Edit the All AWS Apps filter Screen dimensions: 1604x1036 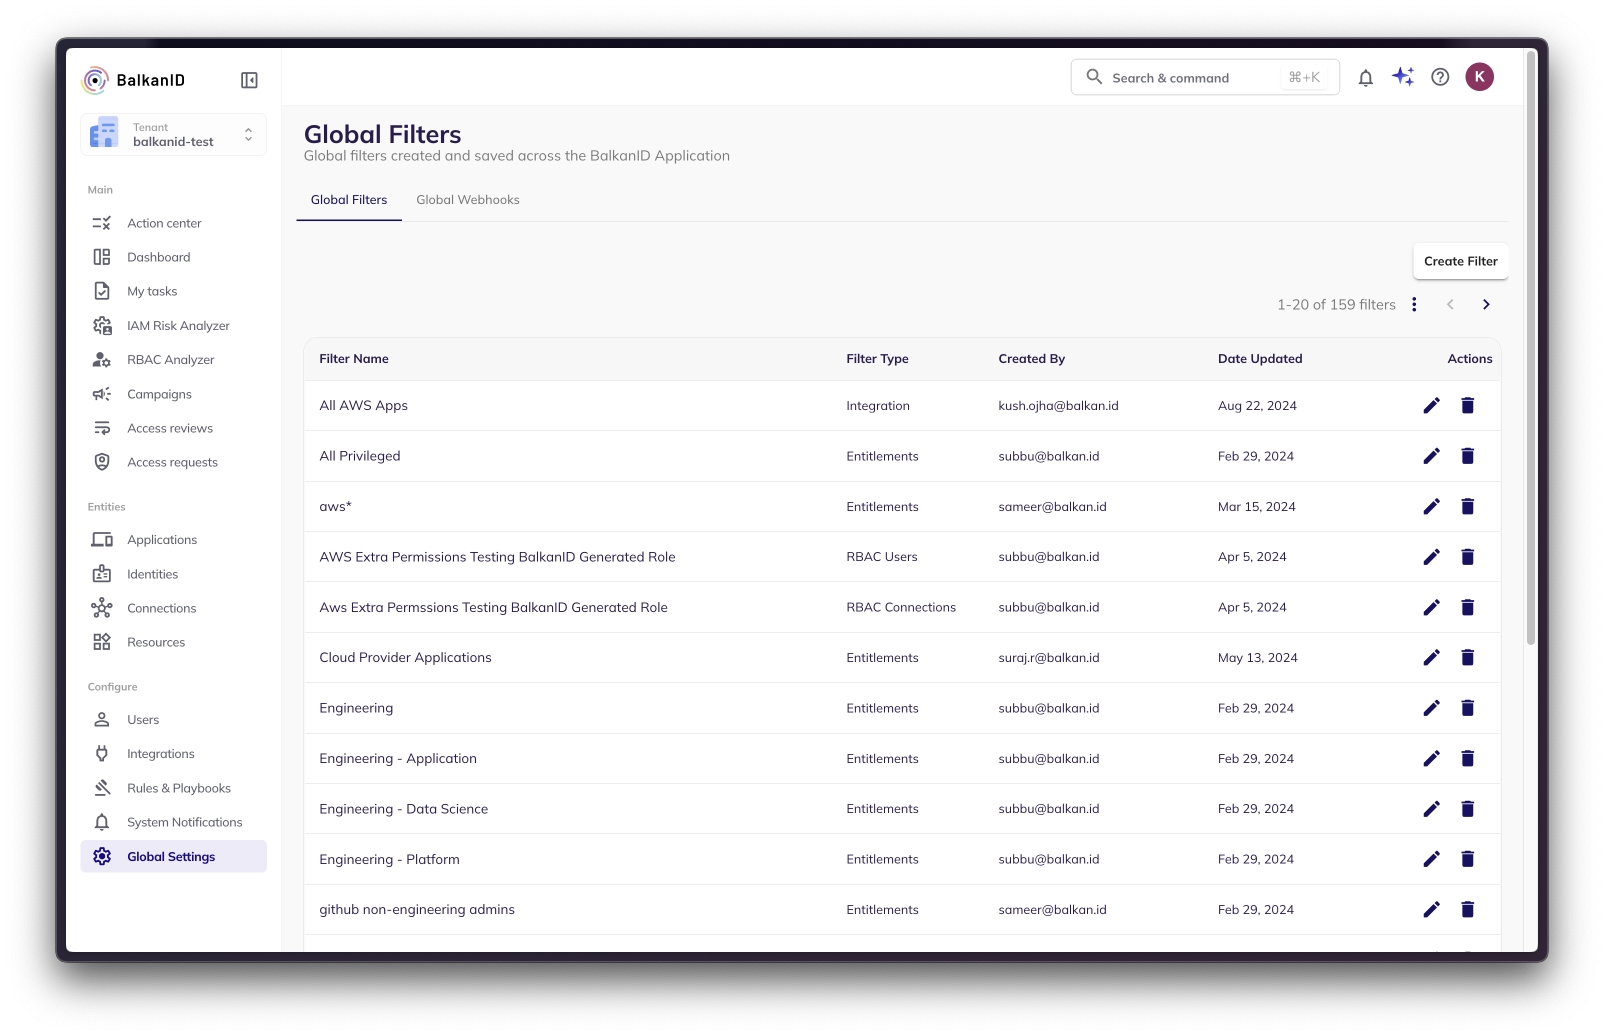coord(1432,405)
